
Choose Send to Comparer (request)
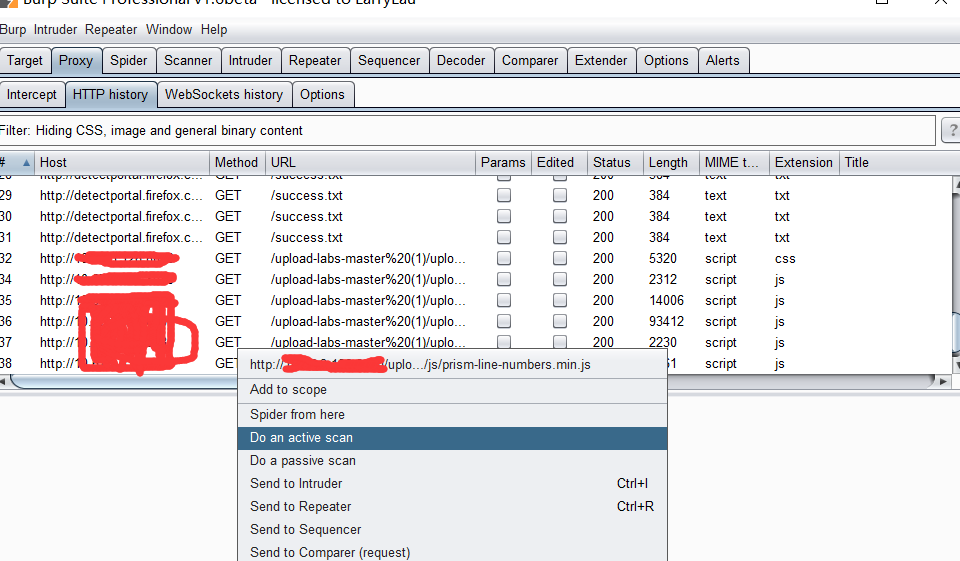(452, 552)
